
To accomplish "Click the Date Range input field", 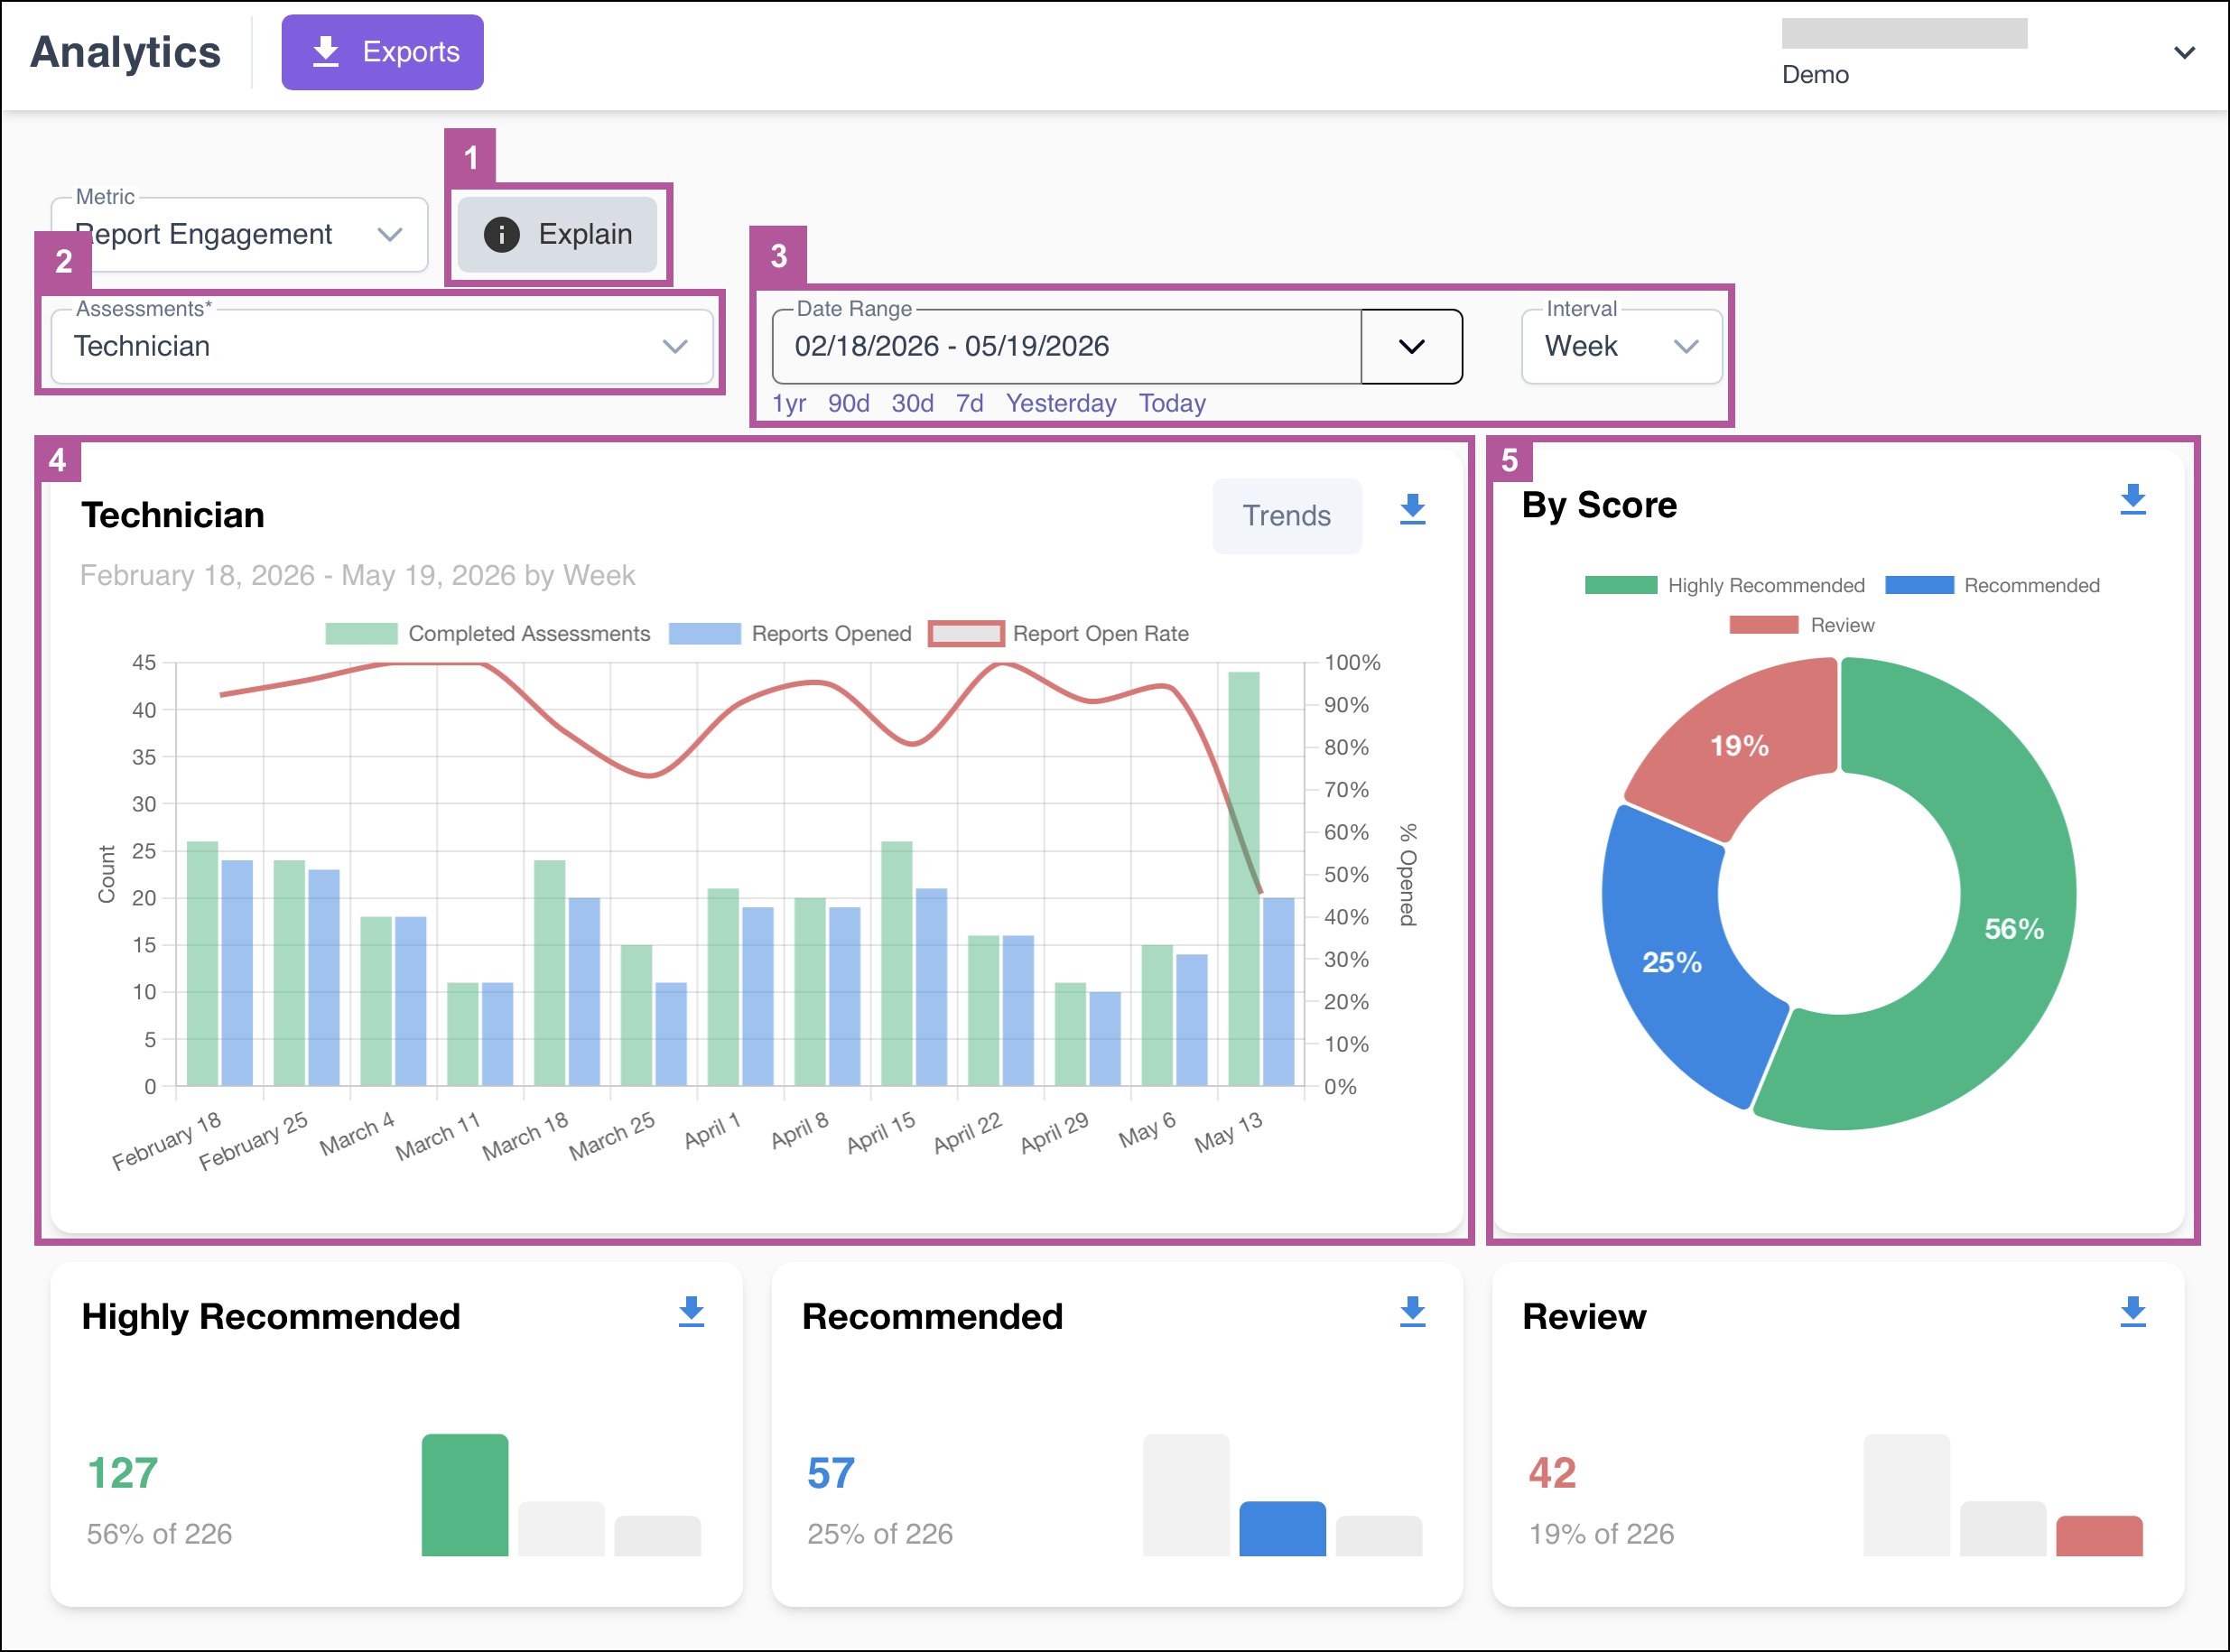I will point(1066,346).
